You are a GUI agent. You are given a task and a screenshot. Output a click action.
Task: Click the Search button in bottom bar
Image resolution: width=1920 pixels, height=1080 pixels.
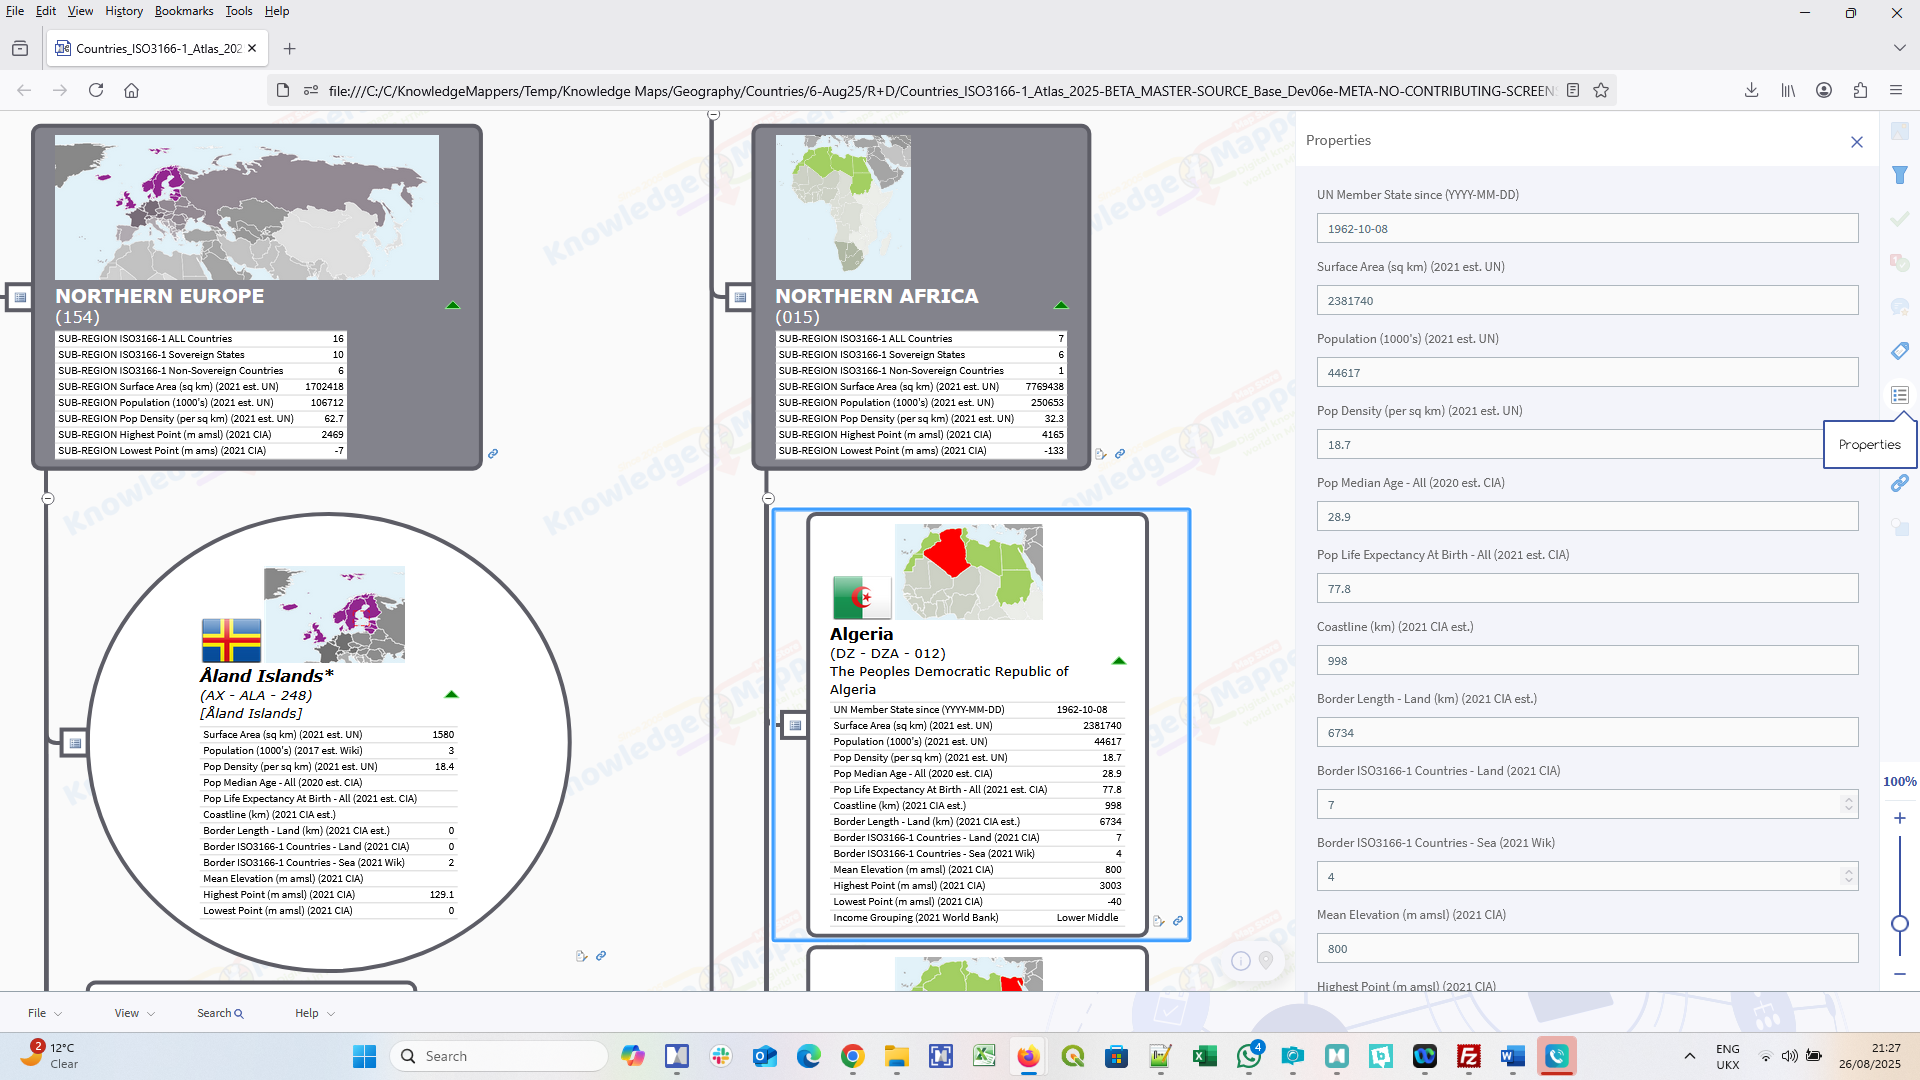pyautogui.click(x=220, y=1013)
